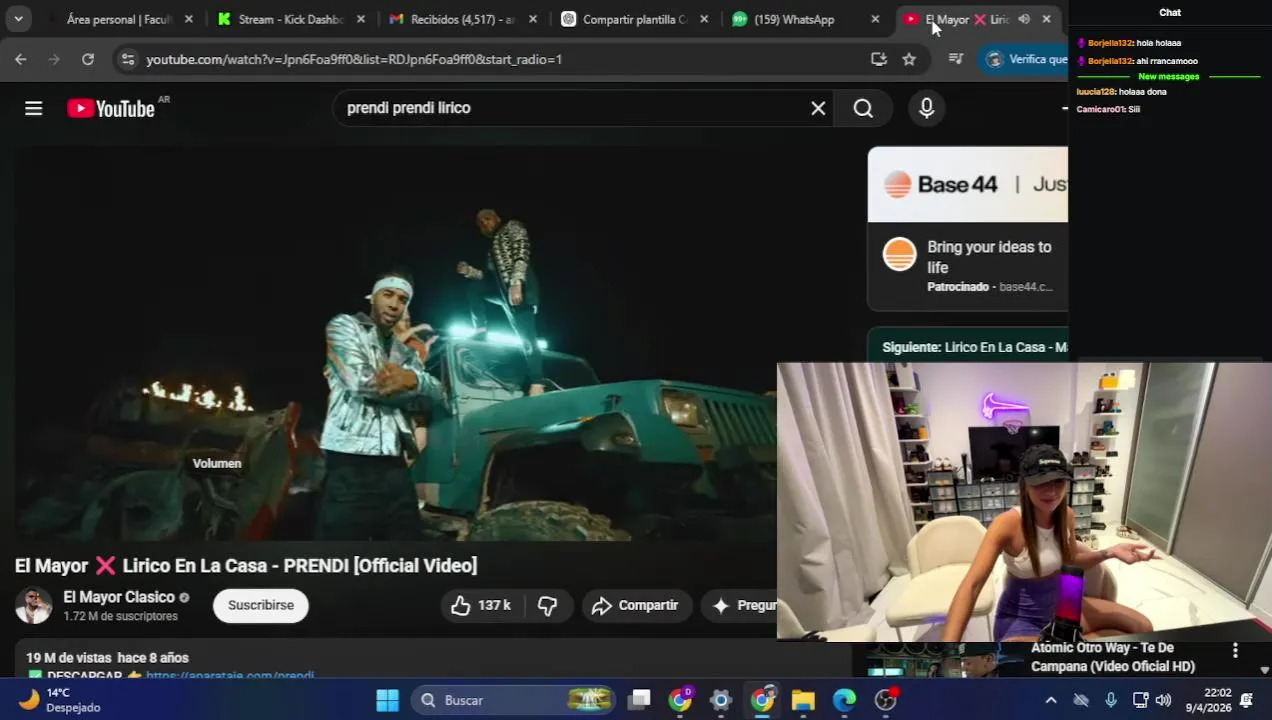The height and width of the screenshot is (720, 1272).
Task: Bookmark this page with star
Action: click(909, 59)
